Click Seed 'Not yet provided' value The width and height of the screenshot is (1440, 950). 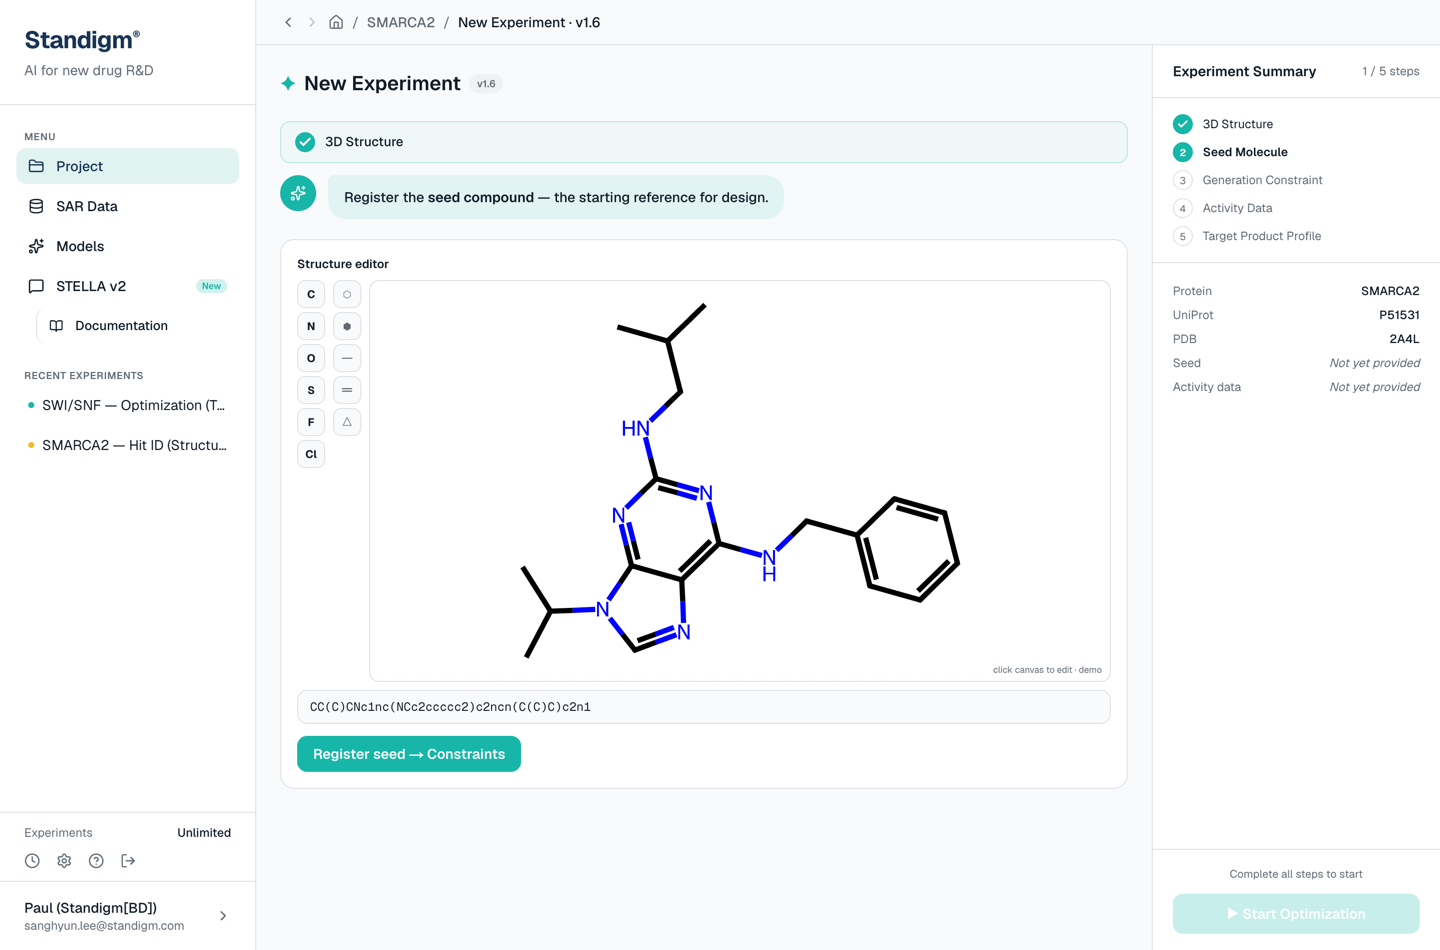click(1374, 363)
